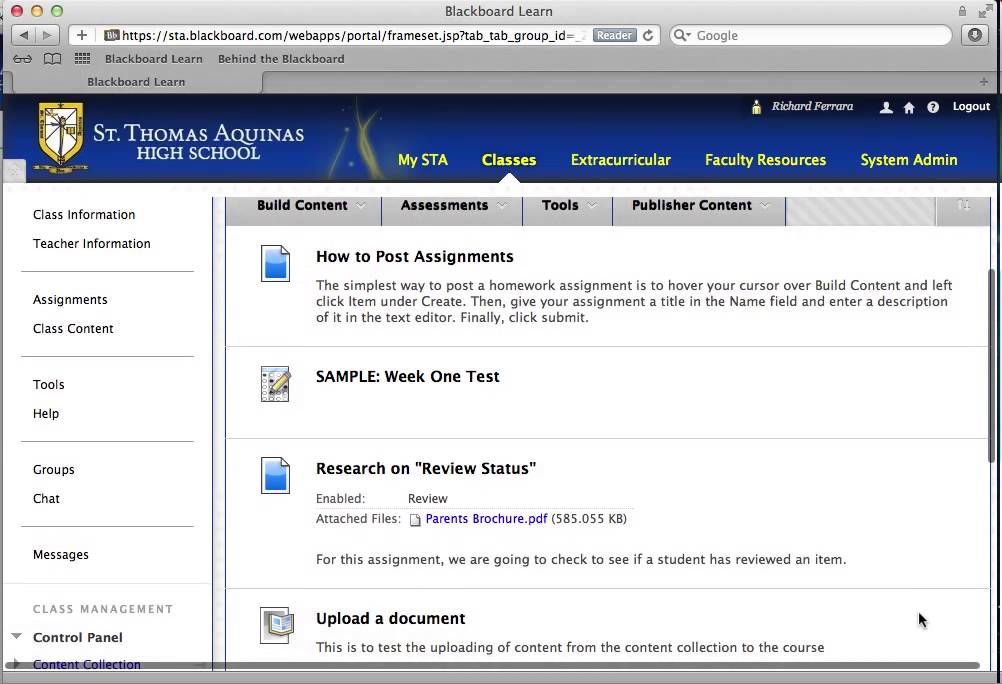The image size is (1002, 684).
Task: Click the home icon in header
Action: click(x=909, y=107)
